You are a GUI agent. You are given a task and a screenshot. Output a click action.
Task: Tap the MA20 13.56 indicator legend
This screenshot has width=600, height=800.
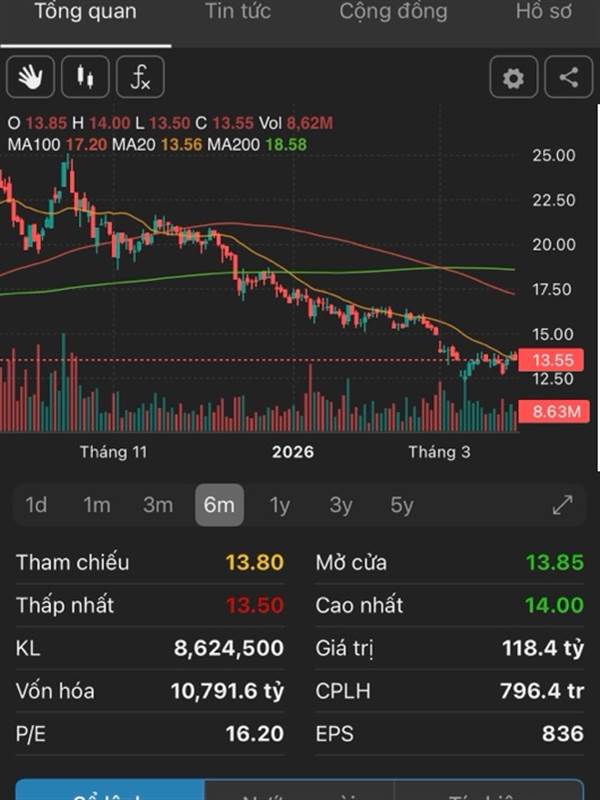pyautogui.click(x=157, y=144)
